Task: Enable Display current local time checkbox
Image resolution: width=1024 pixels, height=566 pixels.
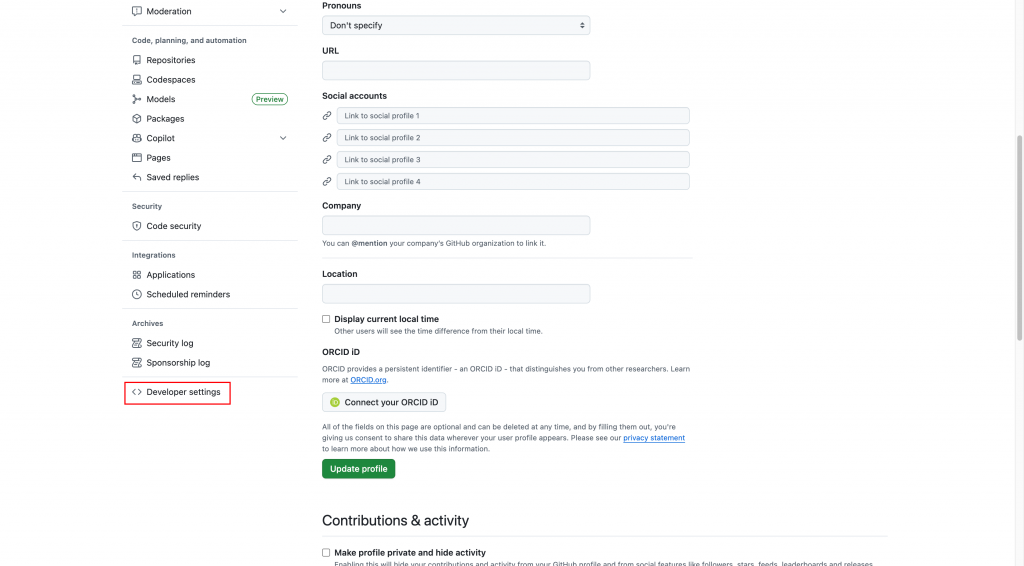Action: click(326, 319)
